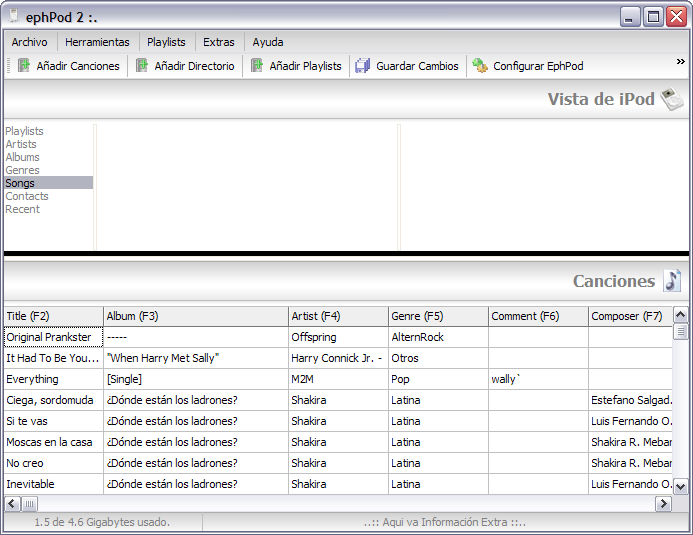This screenshot has width=693, height=535.
Task: Select the "Original Prankster" title cell
Action: (53, 337)
